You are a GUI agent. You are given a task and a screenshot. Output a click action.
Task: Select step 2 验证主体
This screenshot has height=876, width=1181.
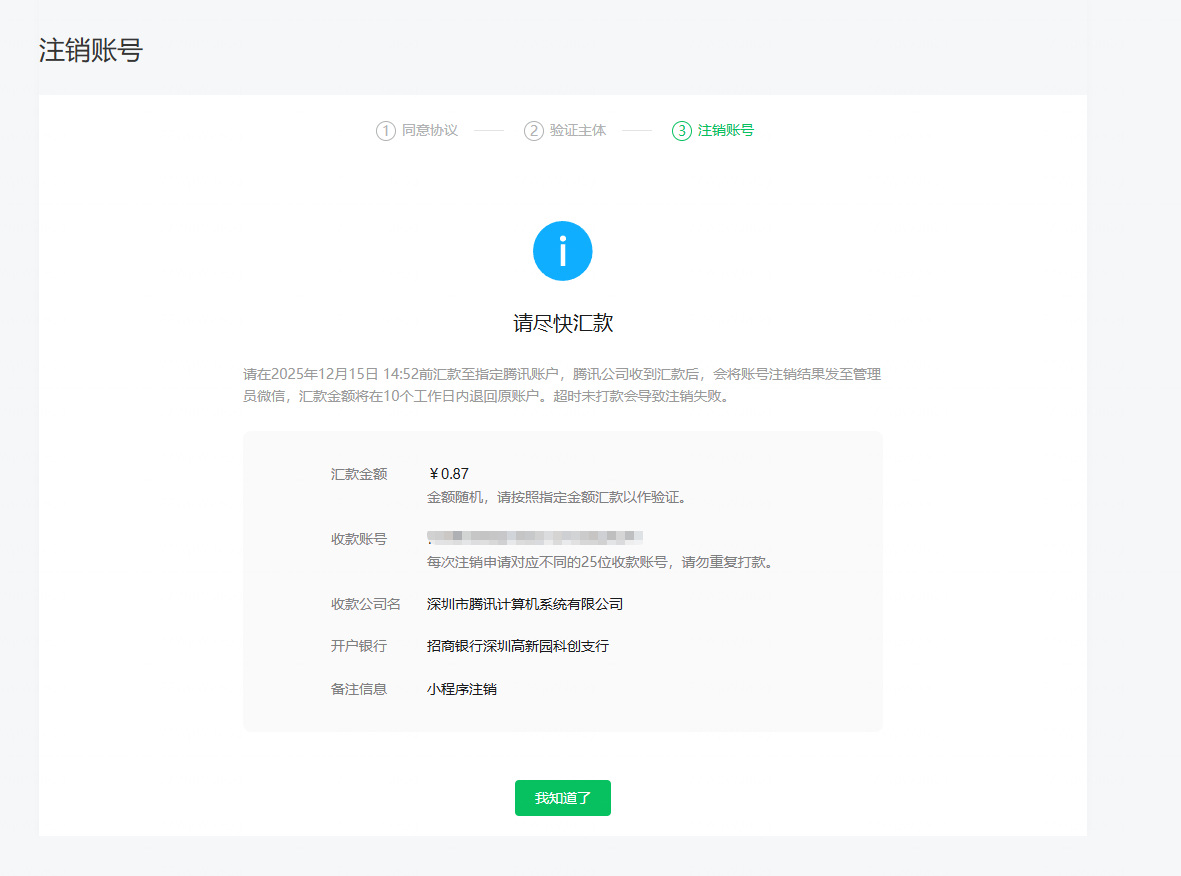click(565, 130)
